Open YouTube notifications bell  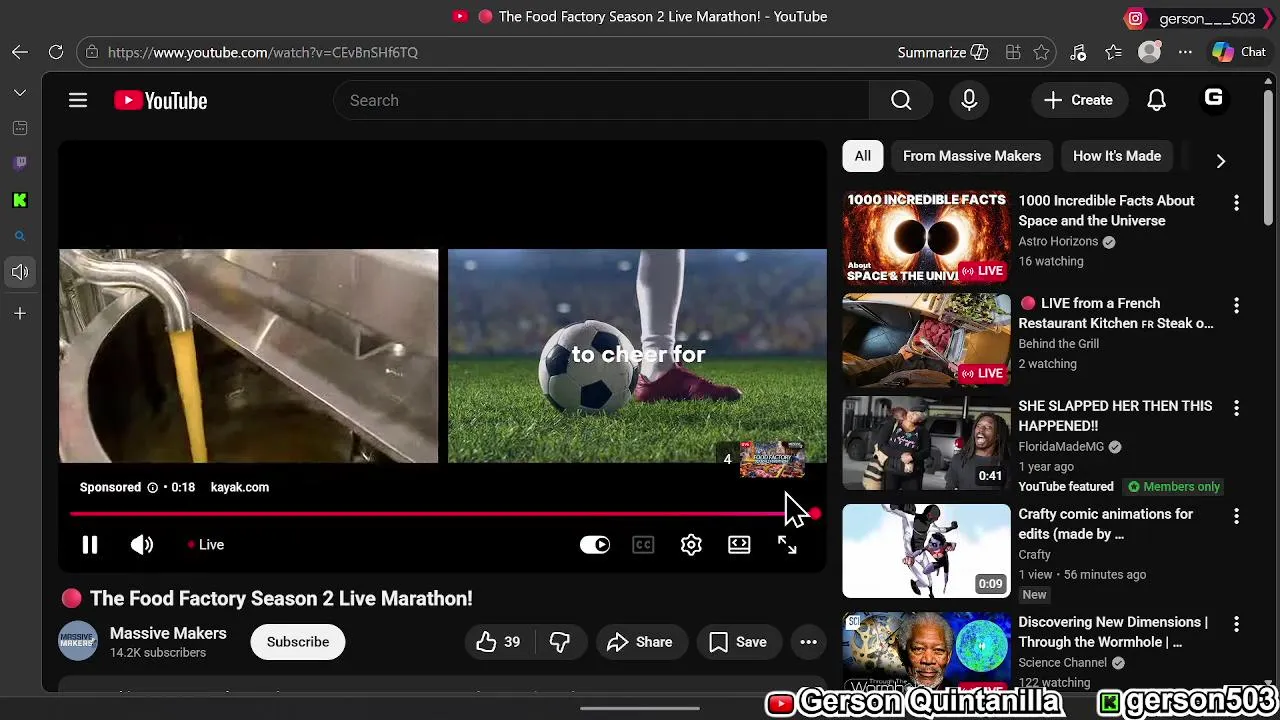click(1156, 100)
